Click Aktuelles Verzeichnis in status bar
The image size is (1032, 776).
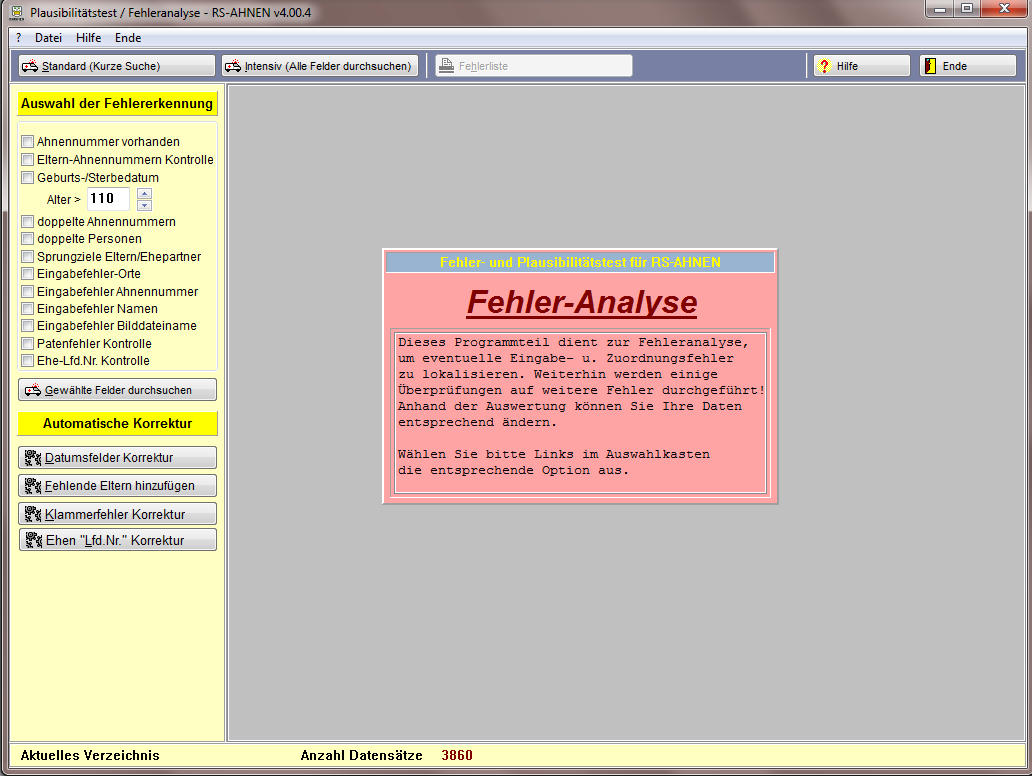(x=90, y=756)
